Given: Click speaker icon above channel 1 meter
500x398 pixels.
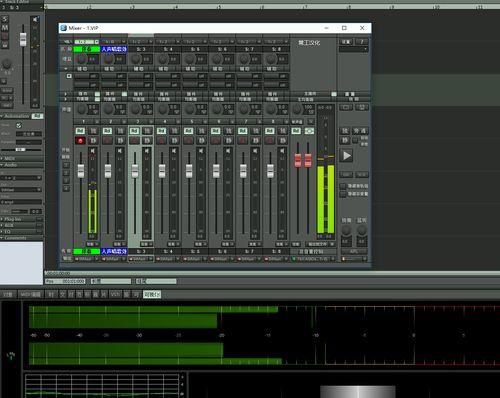Looking at the screenshot, I should (93, 151).
